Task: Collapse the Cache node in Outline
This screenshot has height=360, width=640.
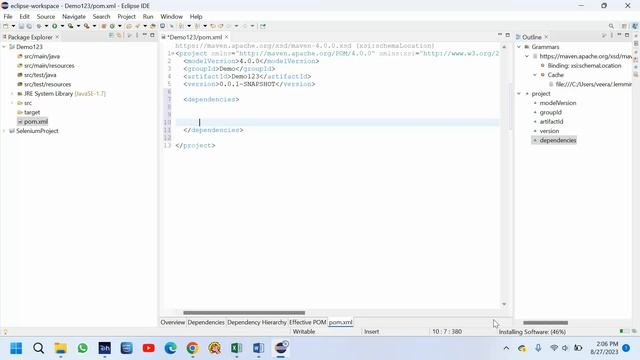Action: (535, 75)
